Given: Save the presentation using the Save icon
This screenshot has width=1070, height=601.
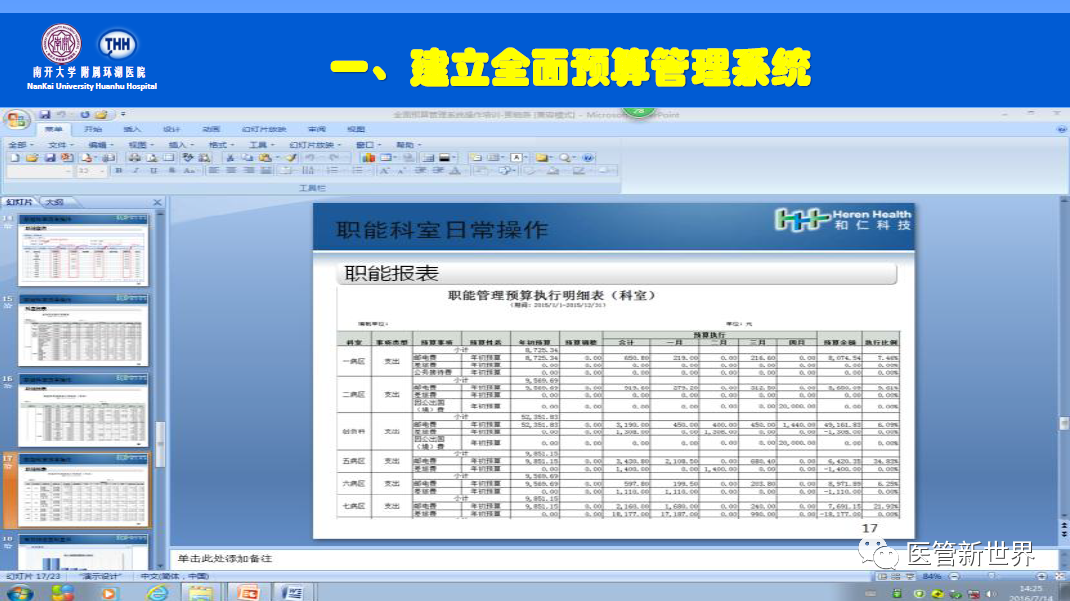Looking at the screenshot, I should (49, 158).
